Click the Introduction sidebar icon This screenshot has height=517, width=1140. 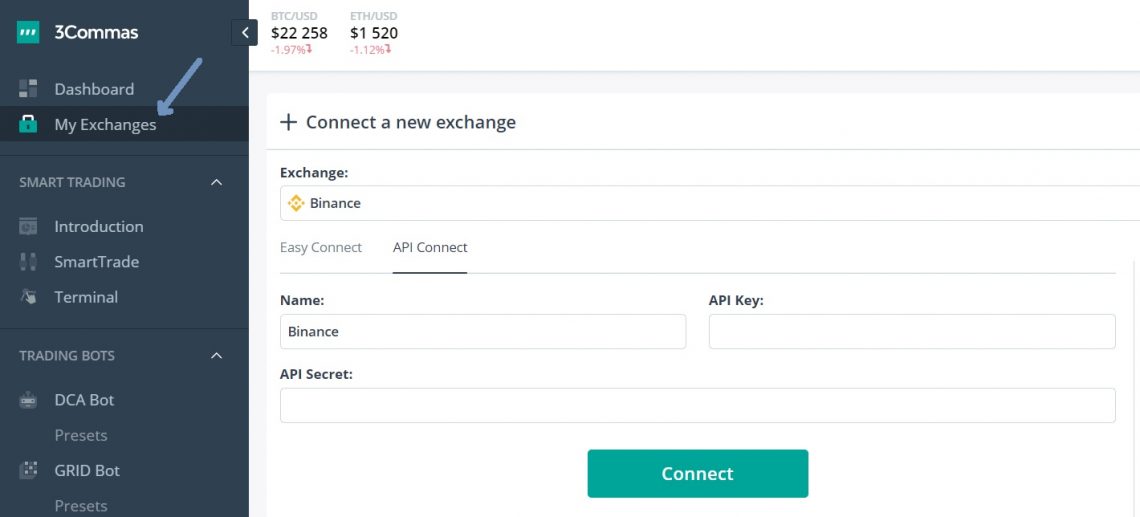click(x=28, y=227)
